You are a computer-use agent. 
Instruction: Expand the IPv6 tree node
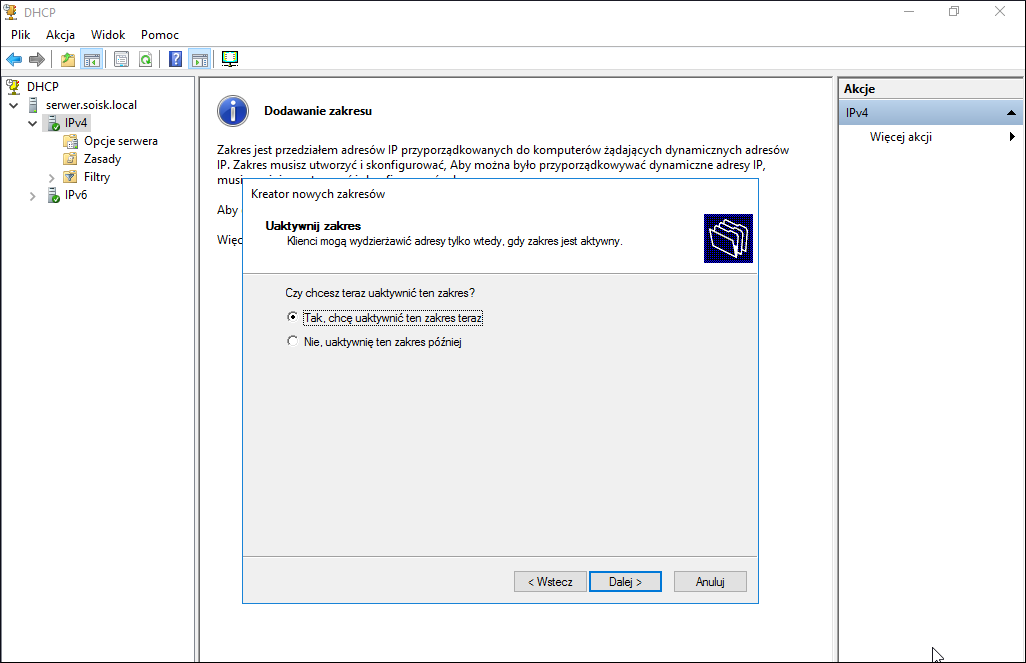click(x=33, y=196)
